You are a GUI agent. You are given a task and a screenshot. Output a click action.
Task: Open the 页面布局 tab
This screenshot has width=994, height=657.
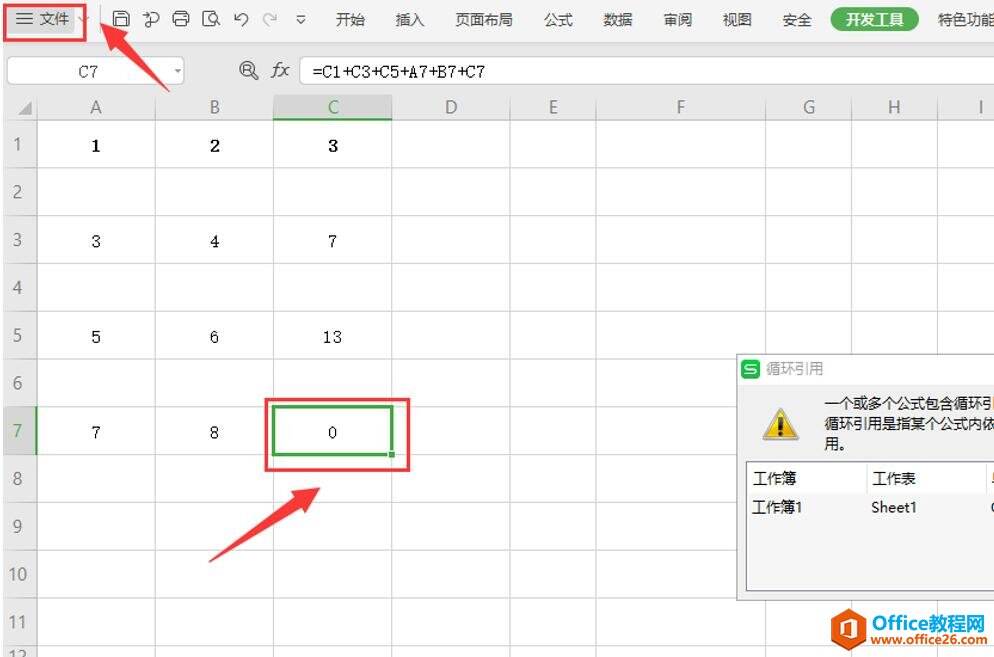(x=484, y=20)
